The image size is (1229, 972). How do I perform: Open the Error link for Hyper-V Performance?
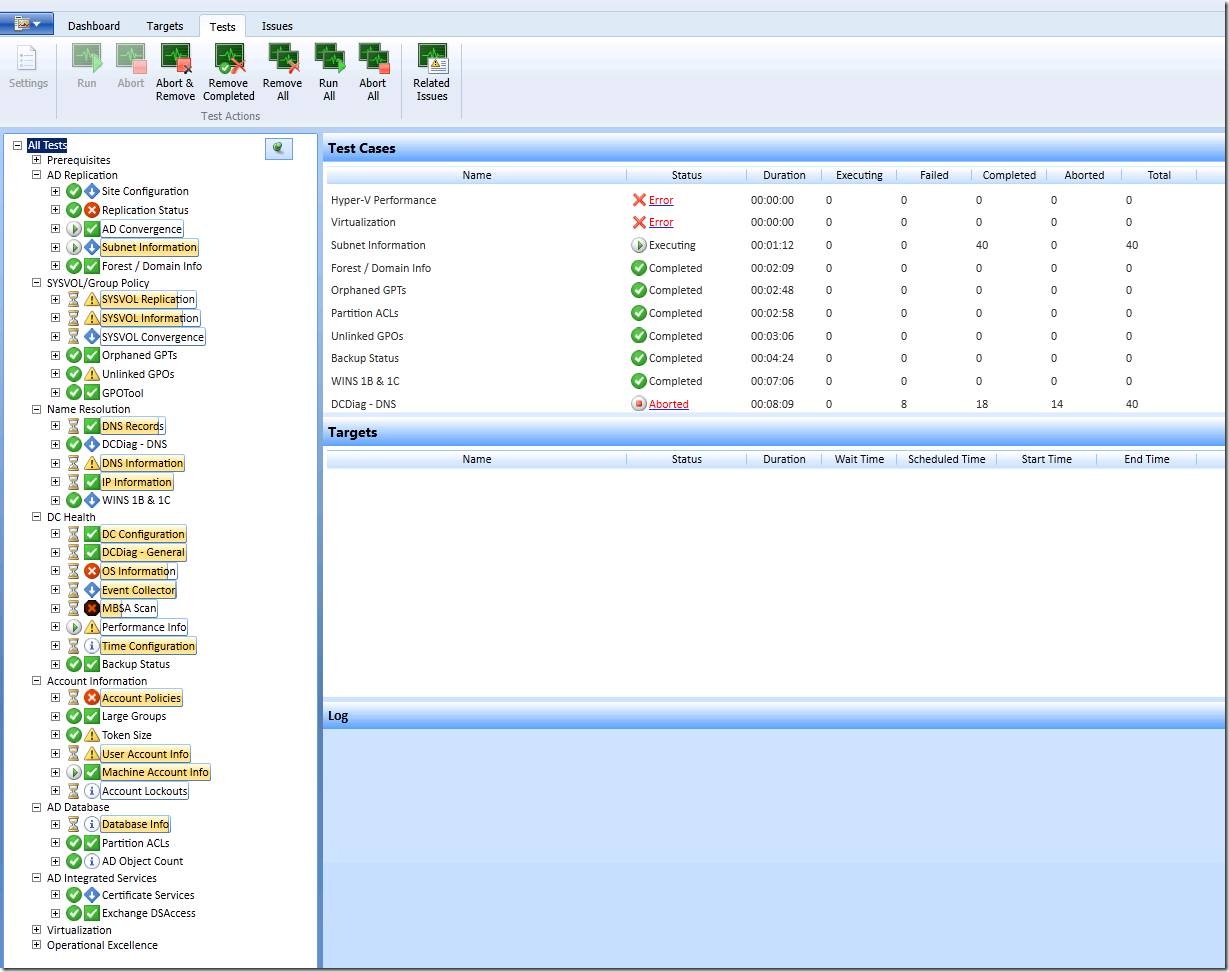point(661,200)
